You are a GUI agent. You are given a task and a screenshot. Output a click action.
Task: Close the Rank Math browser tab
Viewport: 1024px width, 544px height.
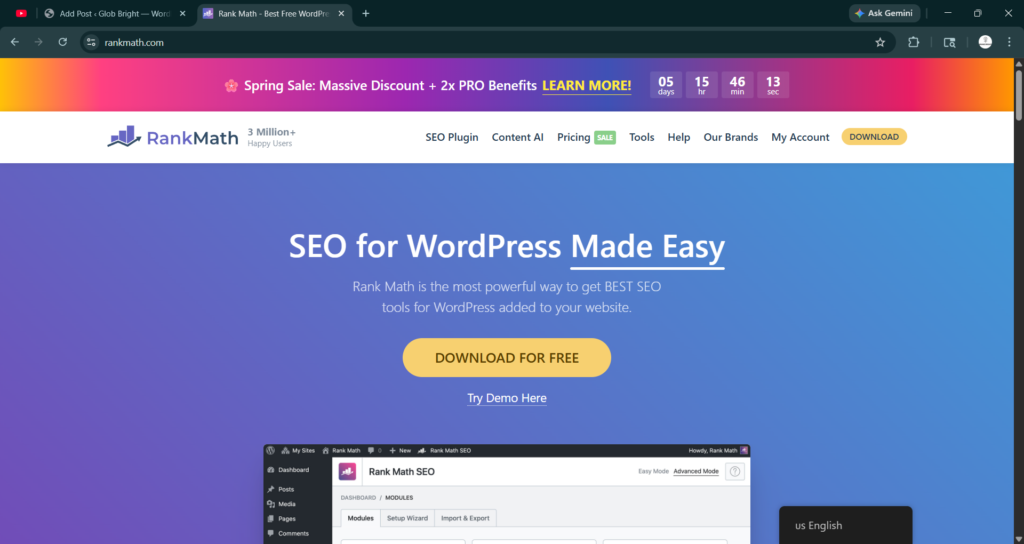click(x=339, y=13)
